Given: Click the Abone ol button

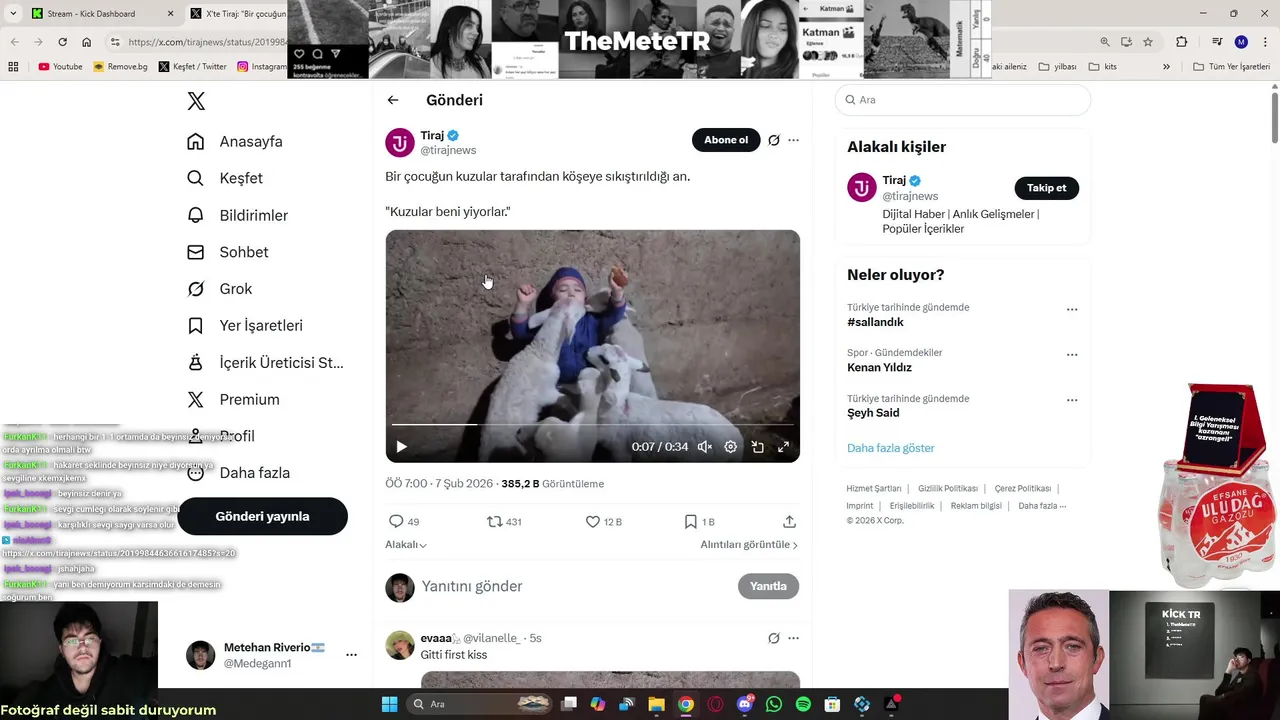Looking at the screenshot, I should pyautogui.click(x=726, y=140).
